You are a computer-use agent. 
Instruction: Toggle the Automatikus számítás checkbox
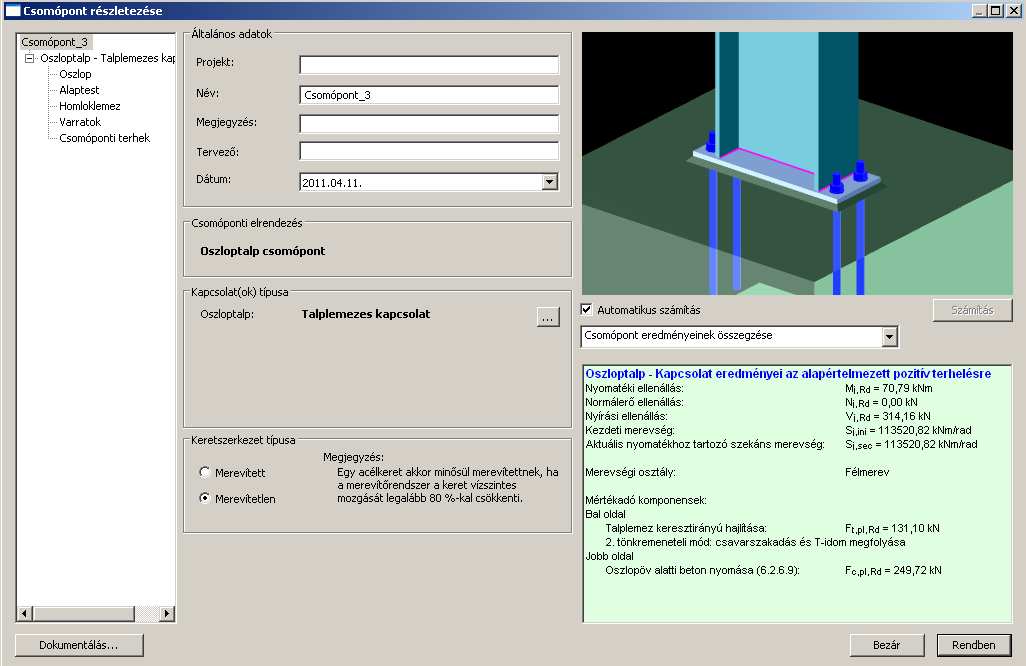tap(587, 309)
